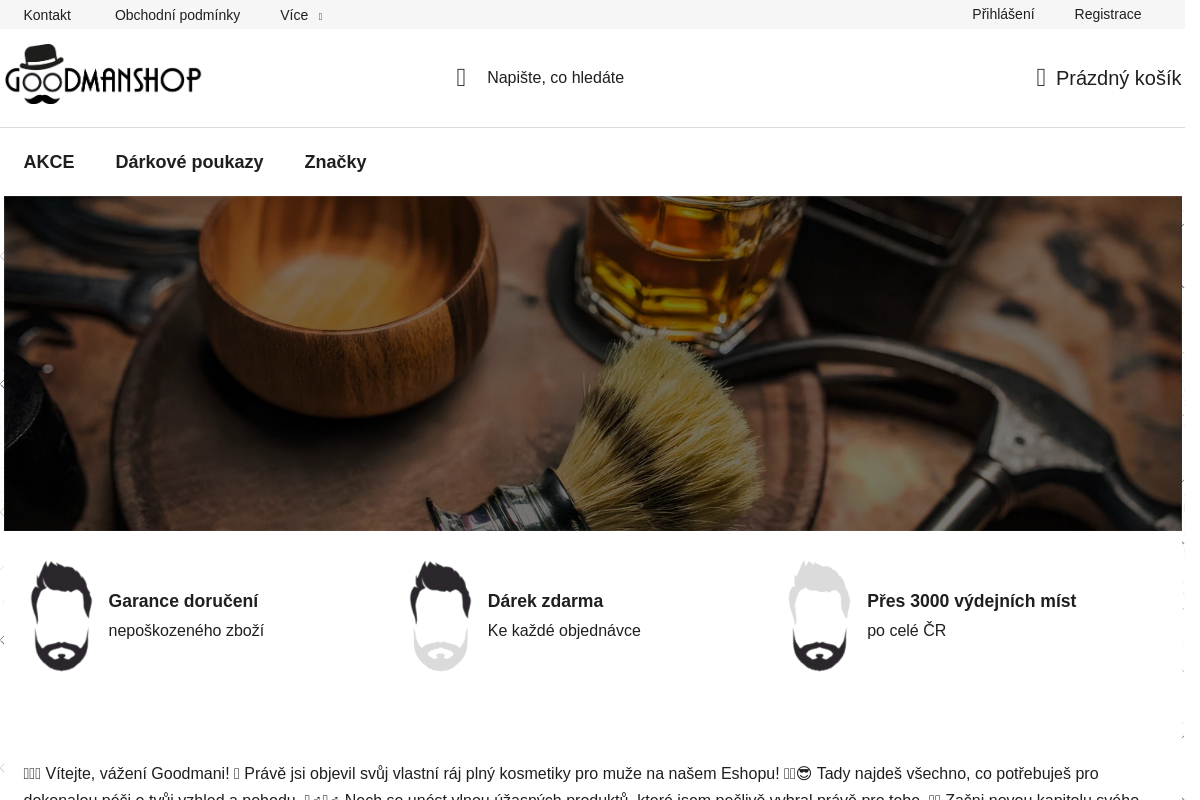This screenshot has height=800, width=1200.
Task: Open the Značky menu
Action: point(335,162)
